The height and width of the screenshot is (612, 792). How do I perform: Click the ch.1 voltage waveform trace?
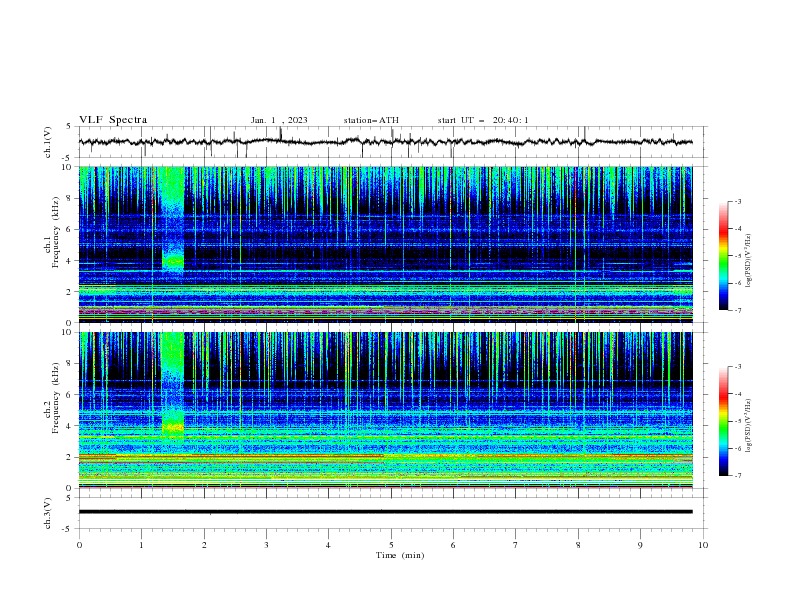click(385, 142)
